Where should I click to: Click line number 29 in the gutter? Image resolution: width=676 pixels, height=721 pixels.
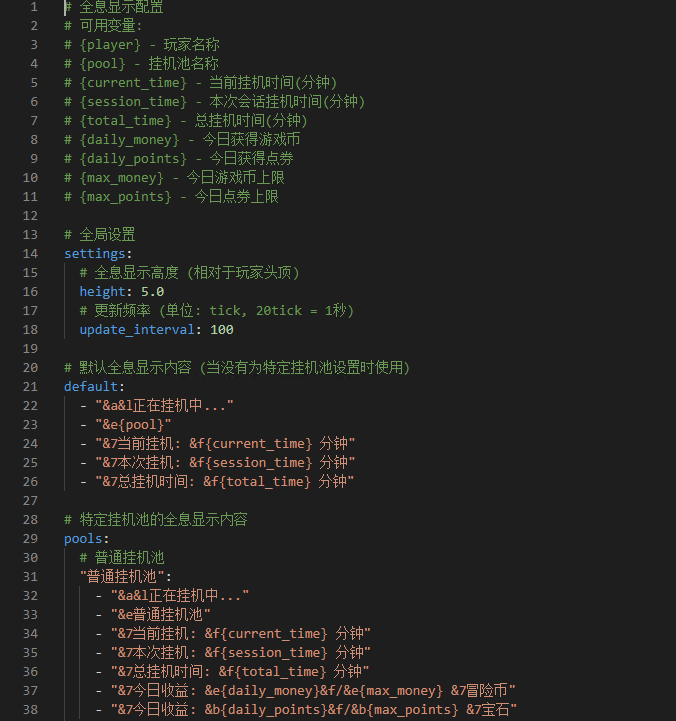point(31,538)
